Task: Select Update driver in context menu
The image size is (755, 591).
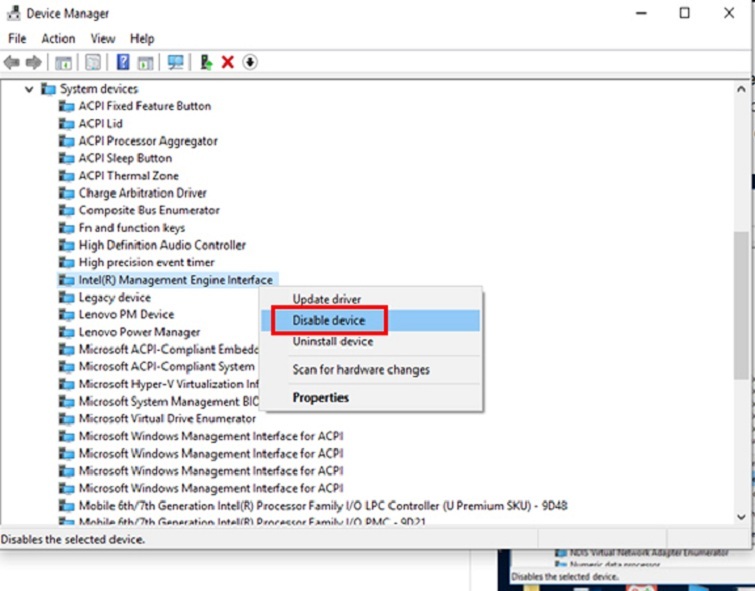Action: (x=326, y=299)
